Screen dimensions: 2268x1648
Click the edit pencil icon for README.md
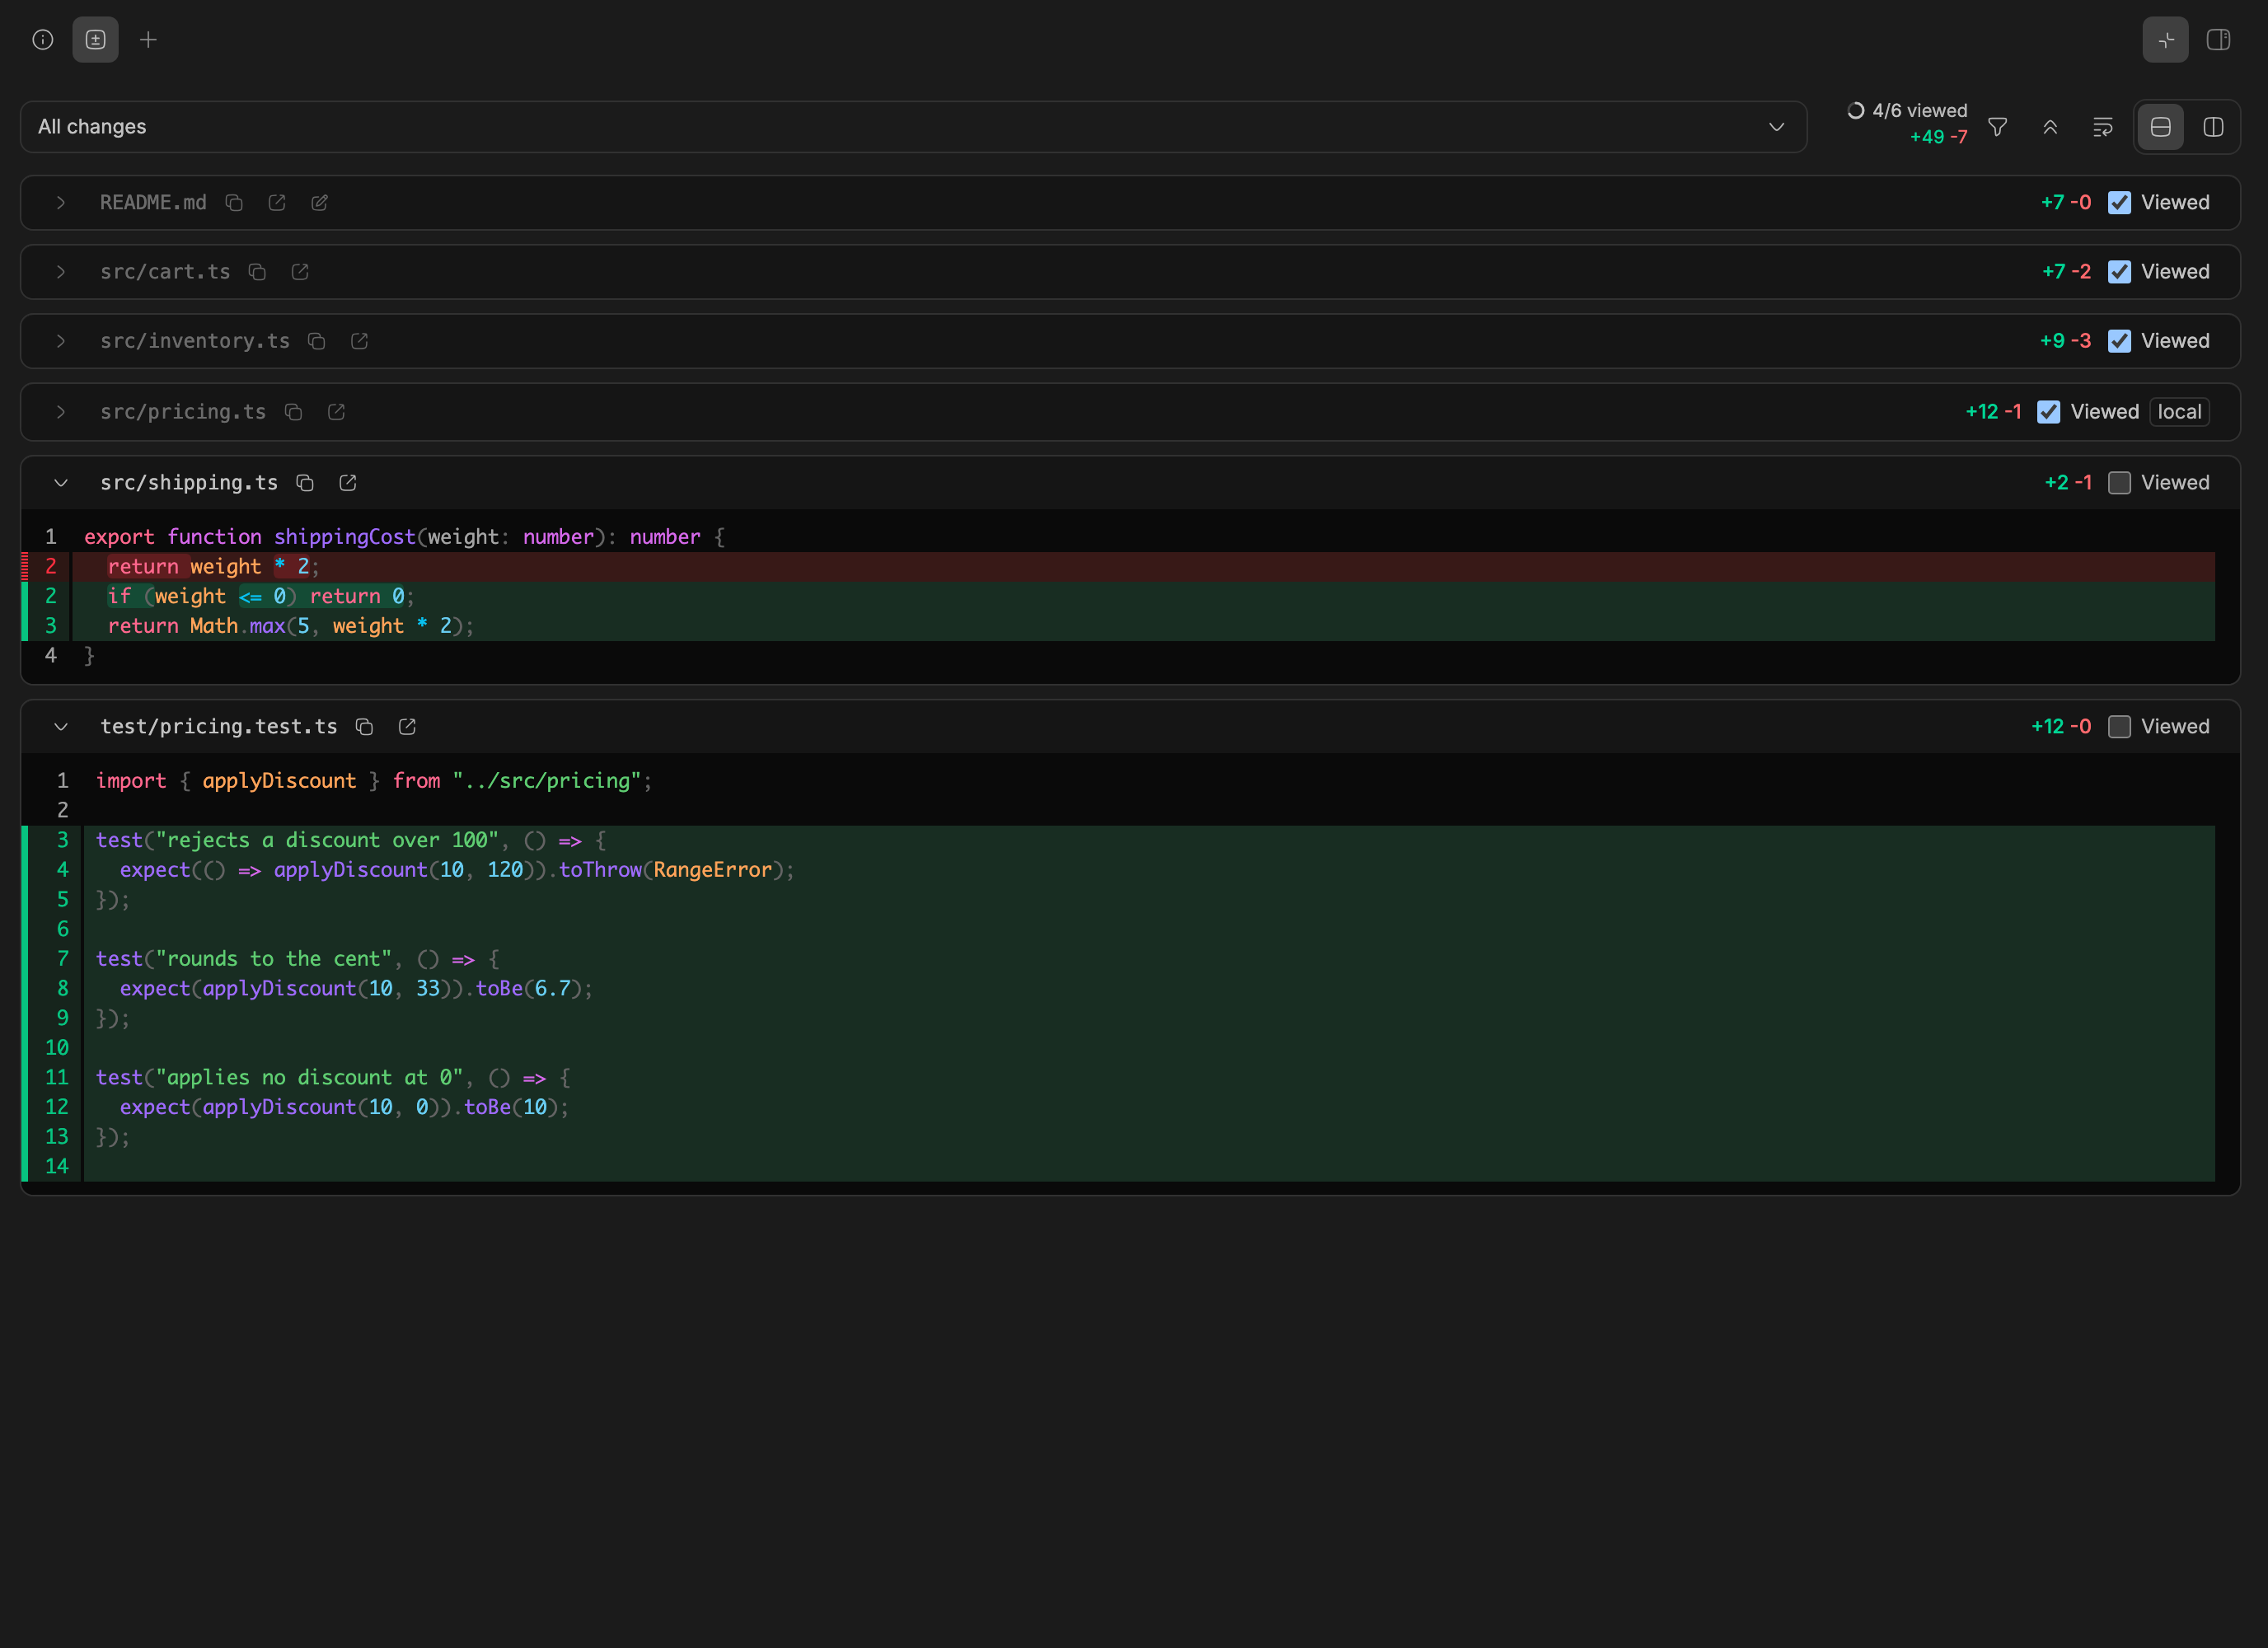coord(320,203)
